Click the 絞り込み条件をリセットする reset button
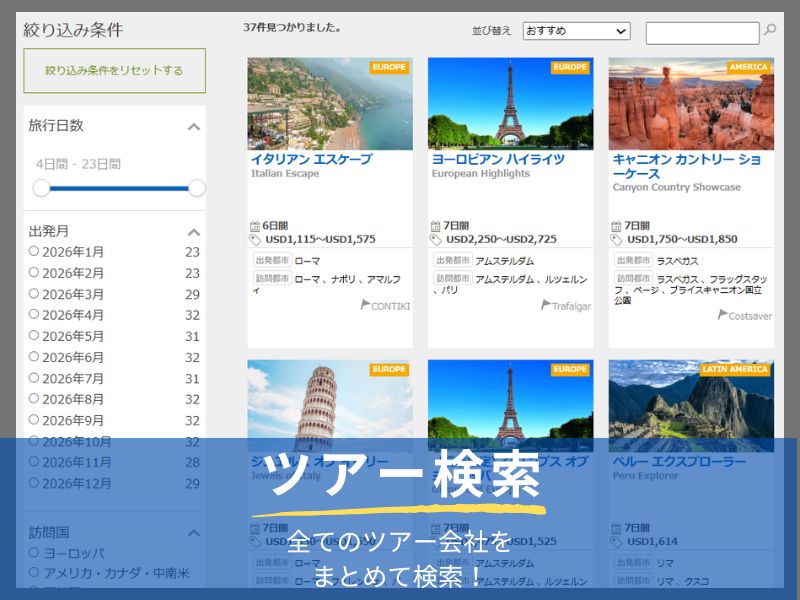 point(115,70)
